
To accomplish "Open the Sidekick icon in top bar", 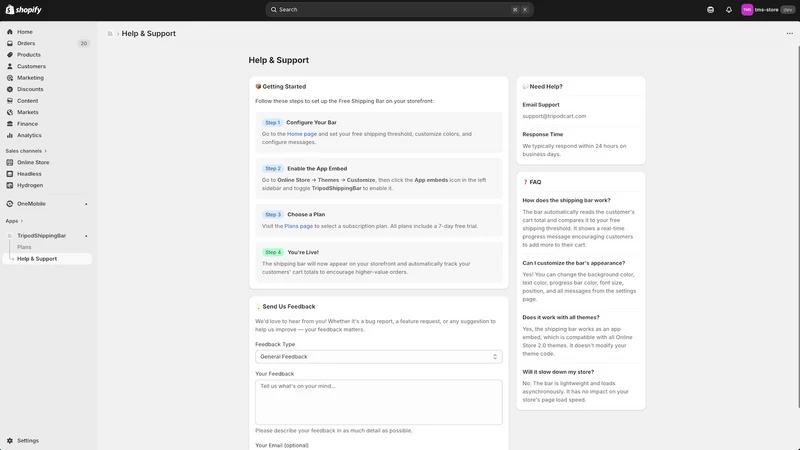I will [x=710, y=10].
